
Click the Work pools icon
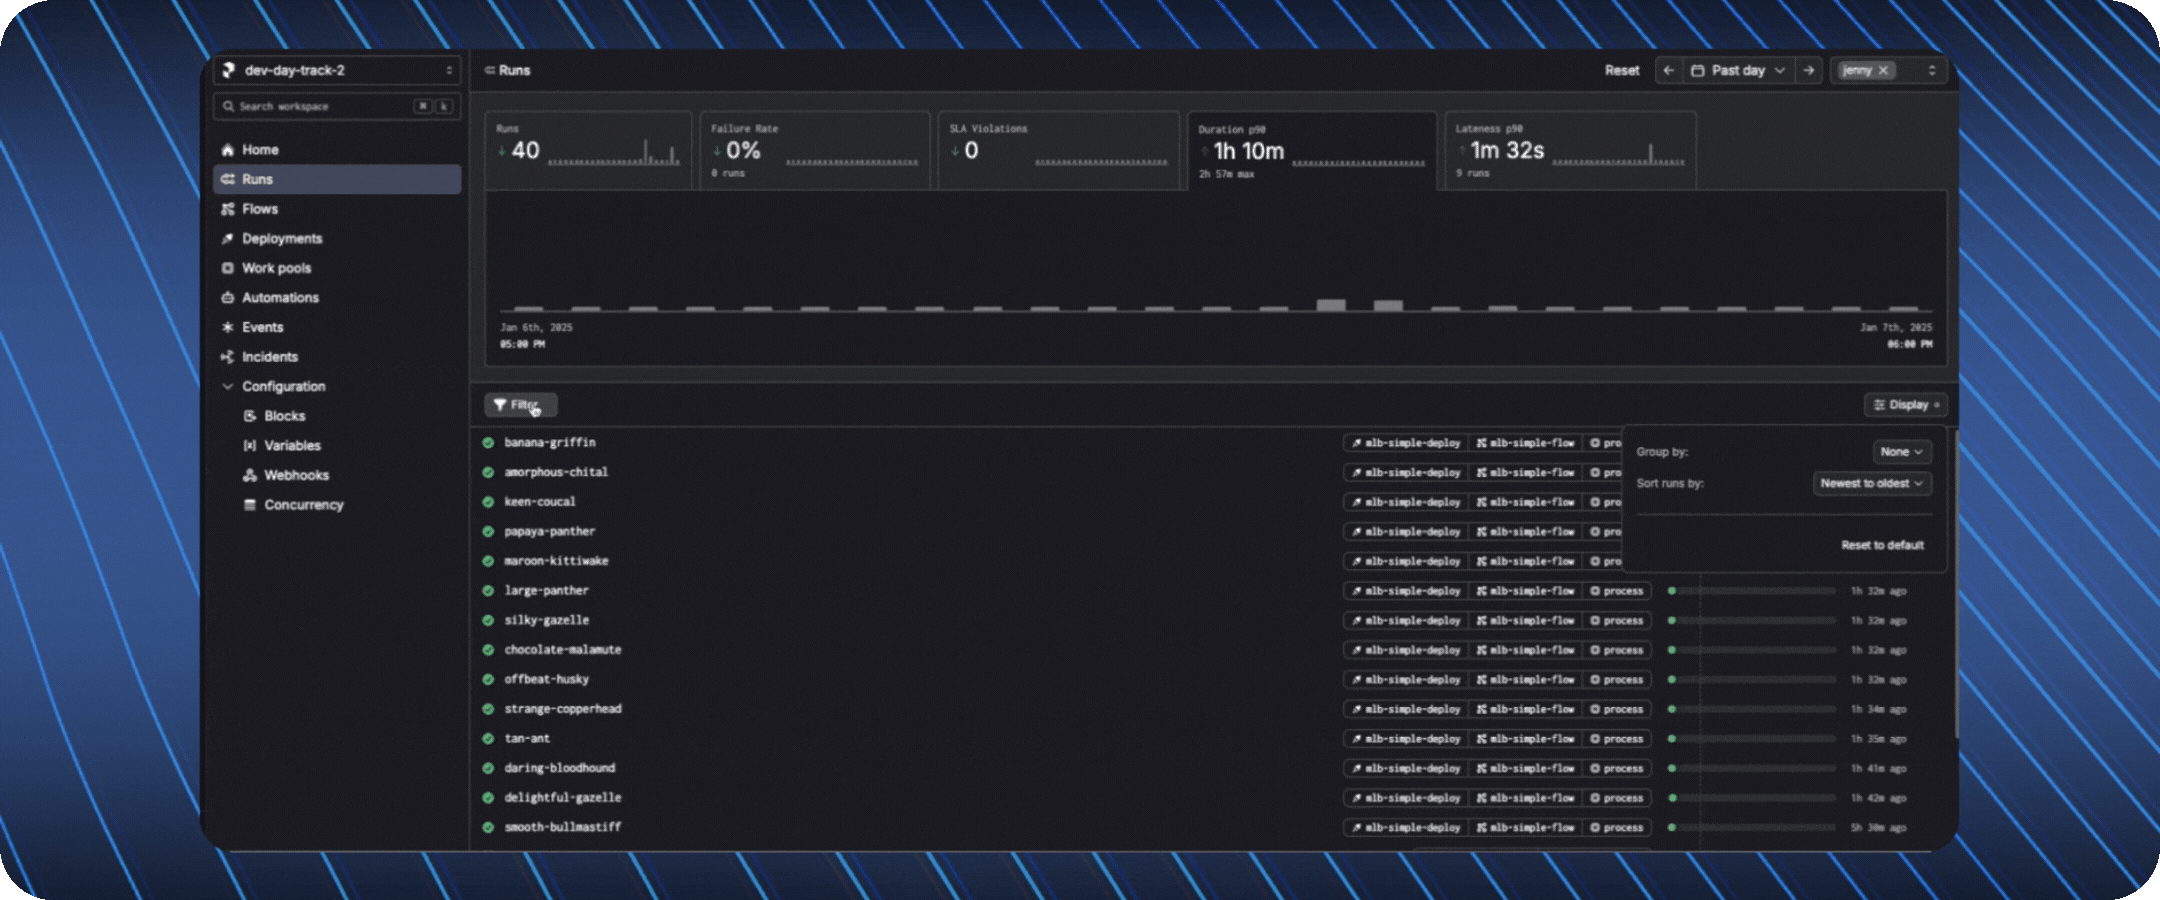click(228, 268)
